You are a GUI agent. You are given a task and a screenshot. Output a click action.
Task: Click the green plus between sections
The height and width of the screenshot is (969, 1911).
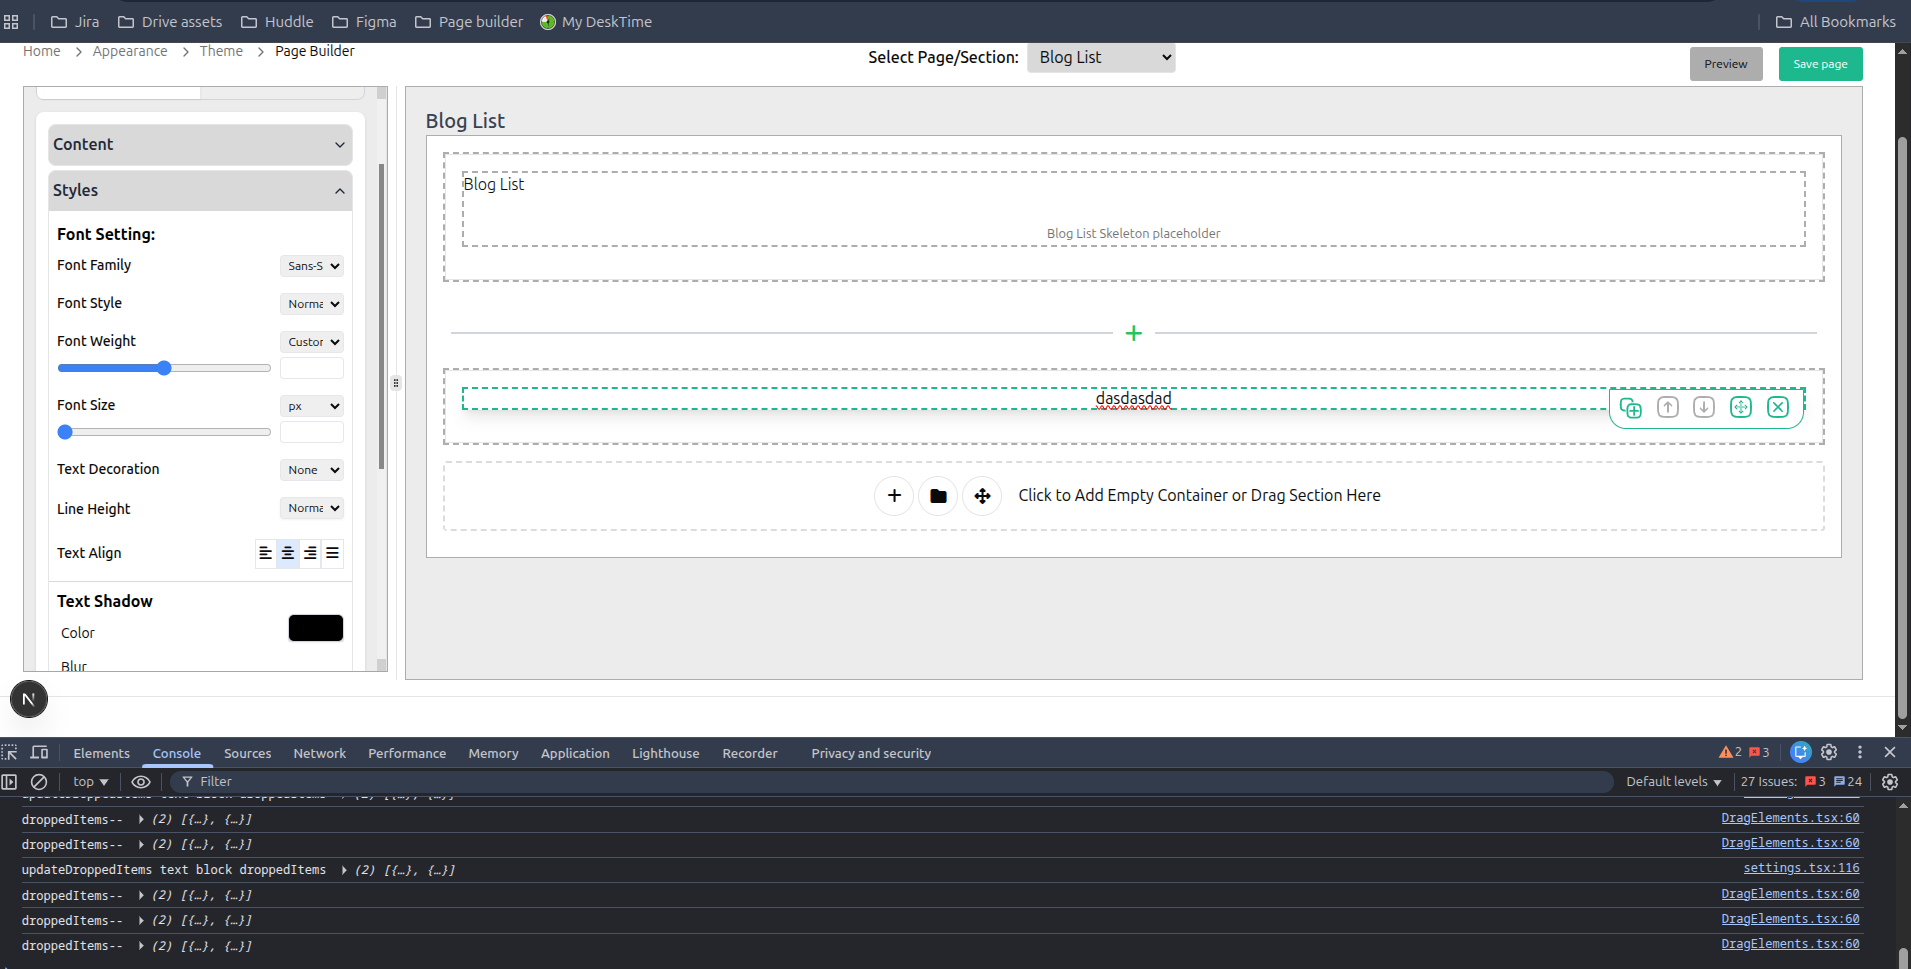(1133, 333)
